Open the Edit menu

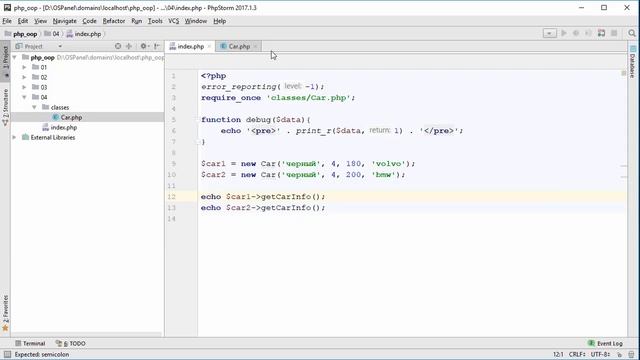click(x=23, y=21)
